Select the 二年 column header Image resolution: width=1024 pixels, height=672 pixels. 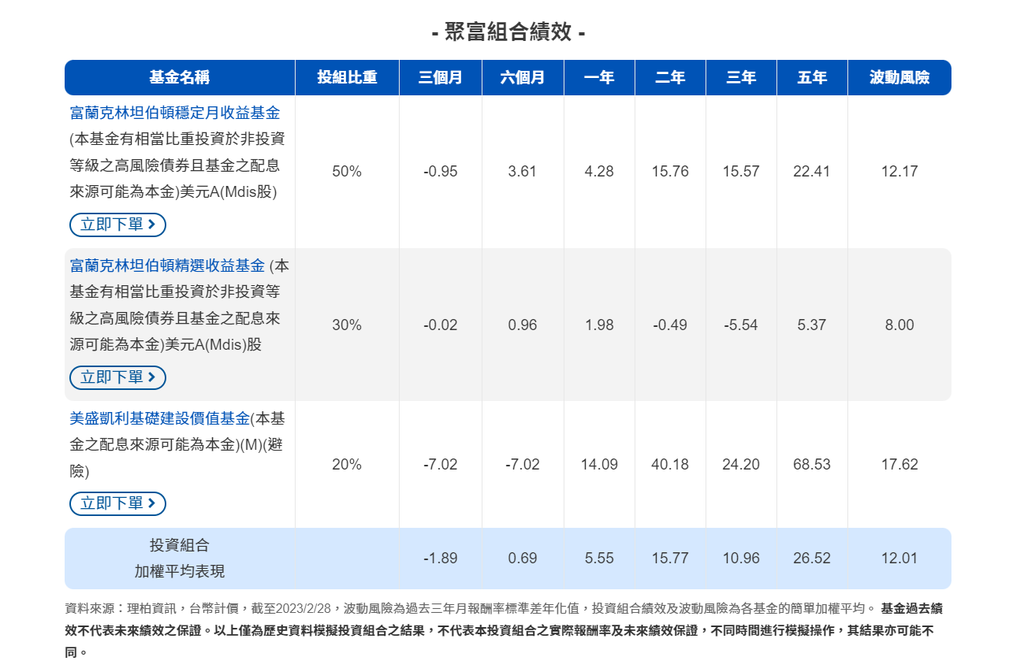670,78
